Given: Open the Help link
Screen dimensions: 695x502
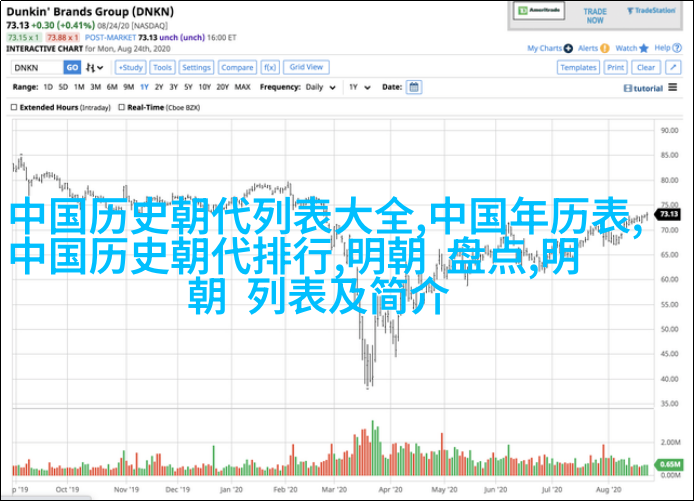Looking at the screenshot, I should [x=662, y=48].
